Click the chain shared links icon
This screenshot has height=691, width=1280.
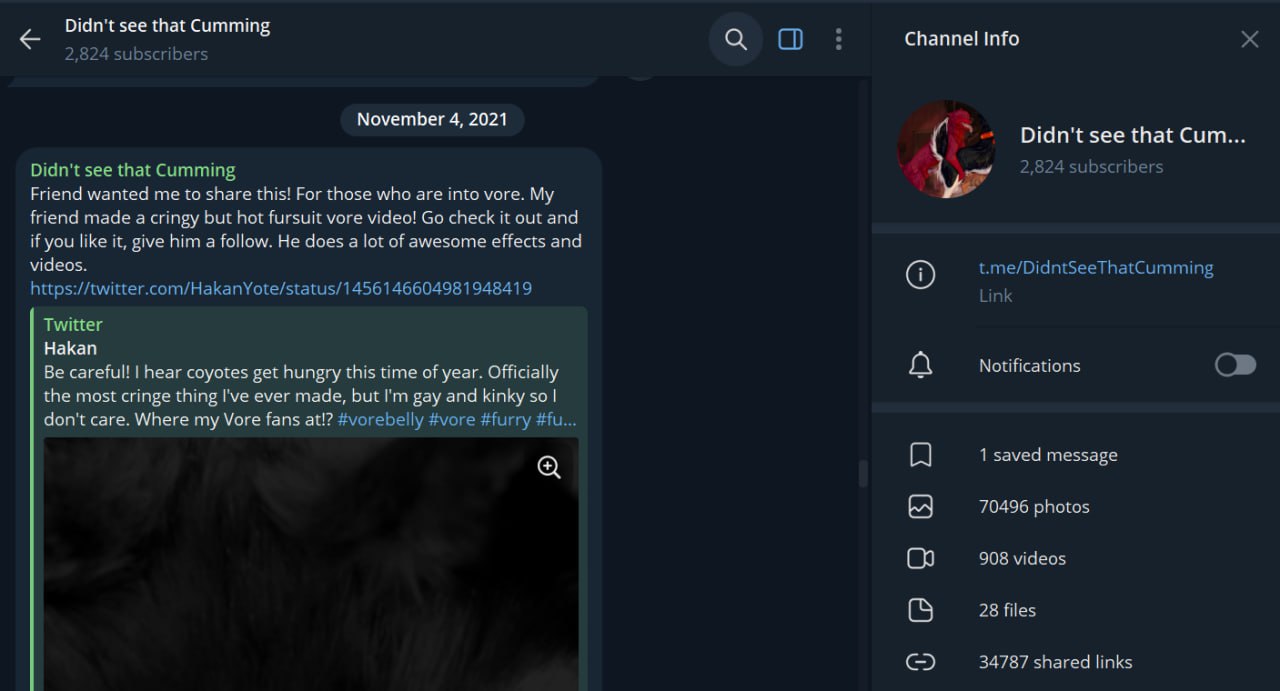920,662
